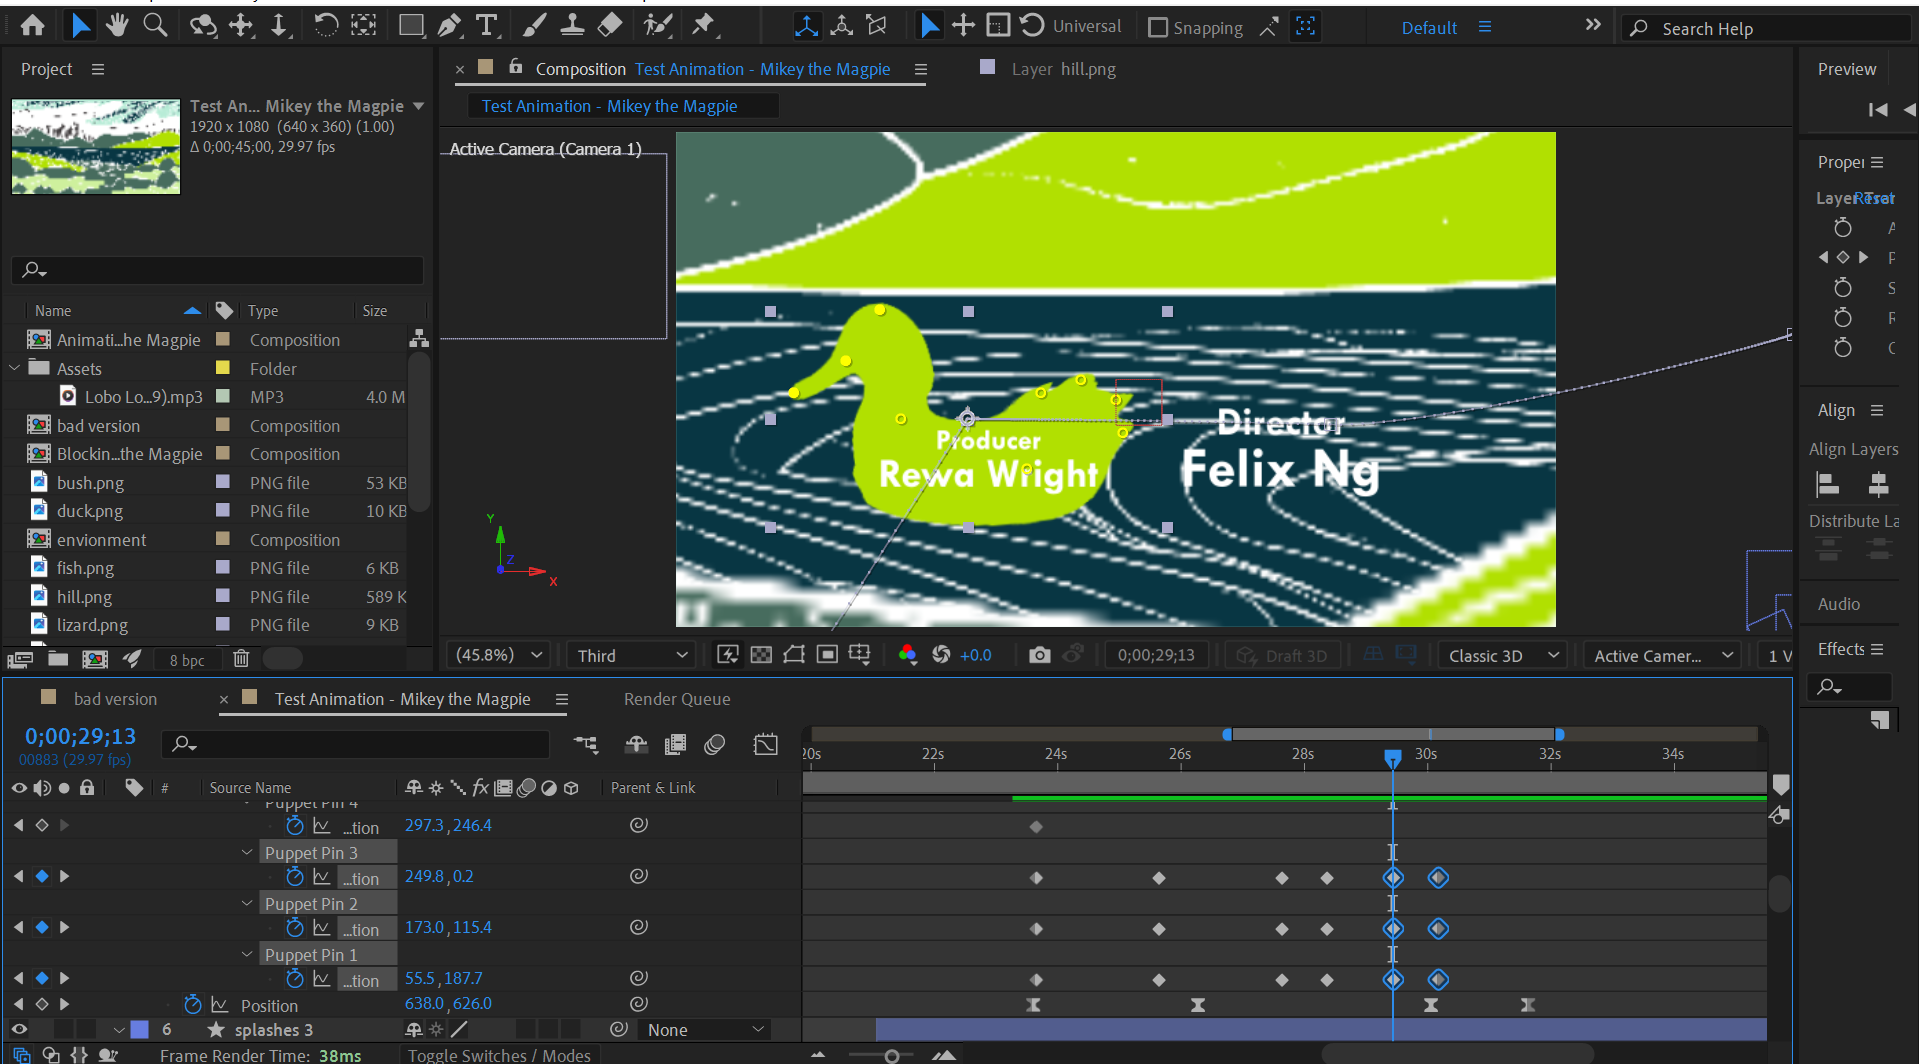Screen dimensions: 1919x1064
Task: Open the Default workspace menu
Action: (x=1485, y=27)
